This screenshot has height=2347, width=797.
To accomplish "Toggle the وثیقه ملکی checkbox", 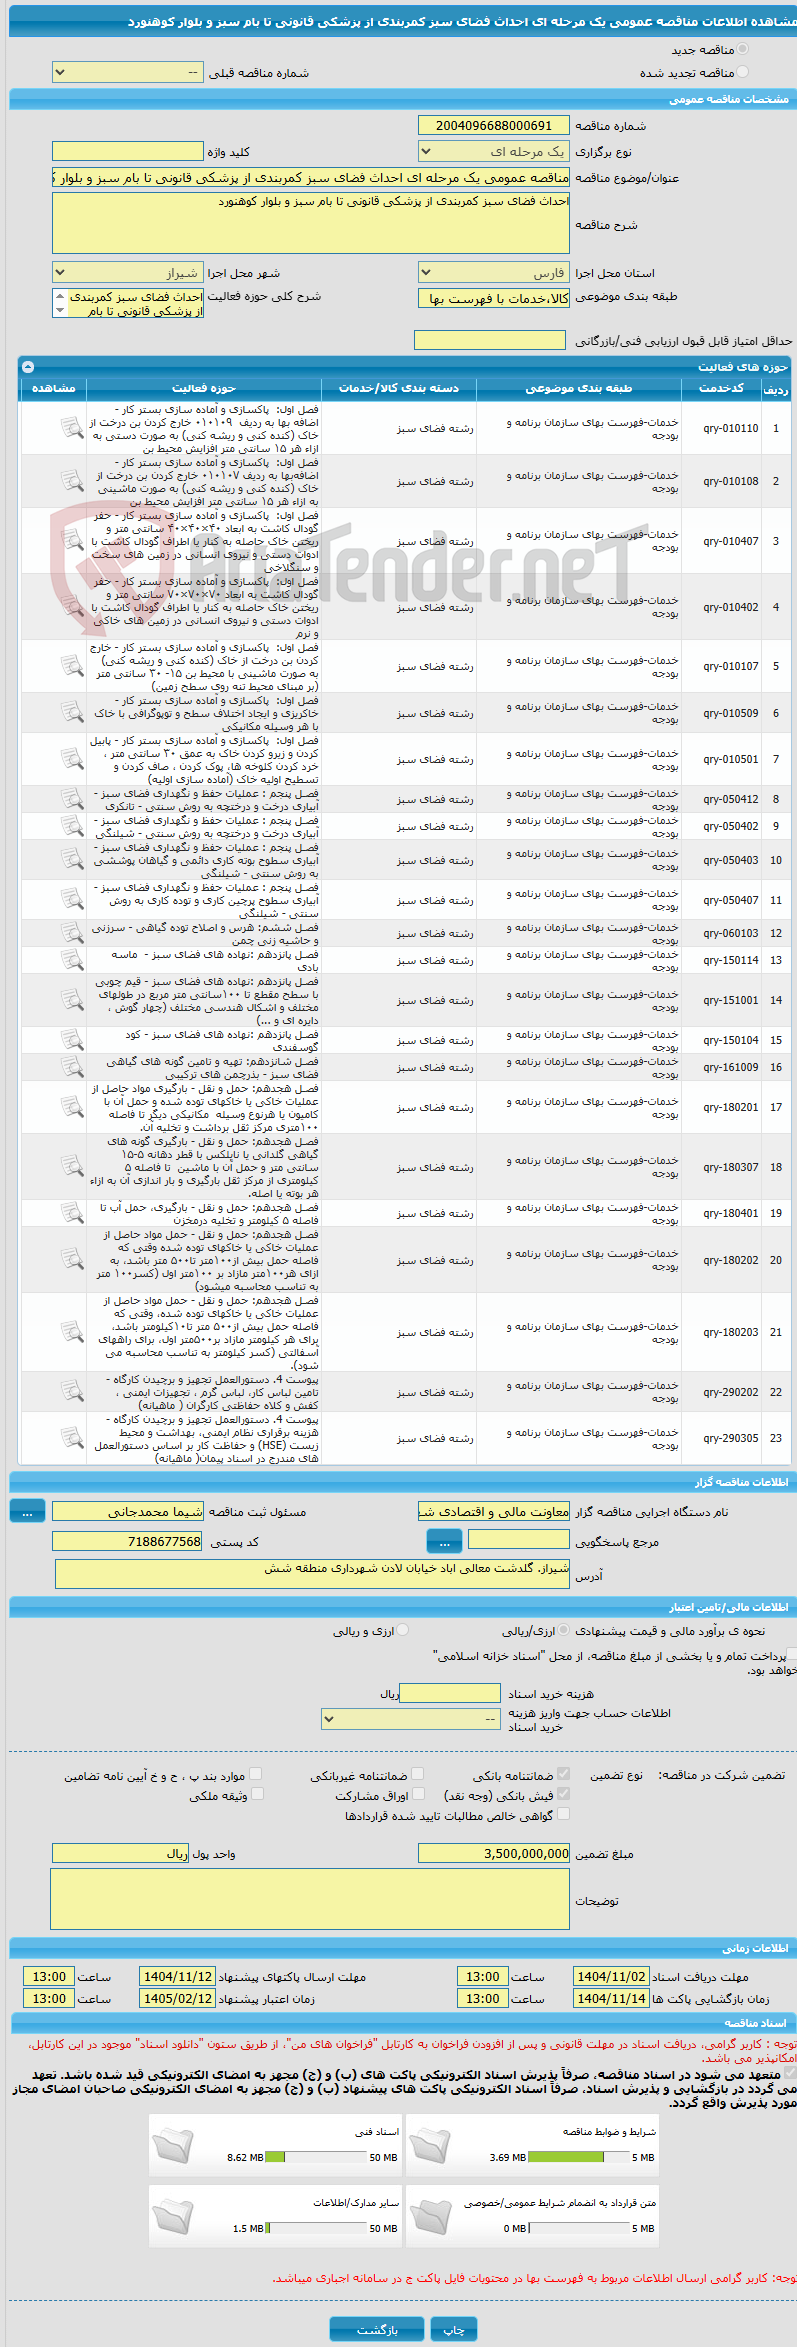I will pos(257,1794).
